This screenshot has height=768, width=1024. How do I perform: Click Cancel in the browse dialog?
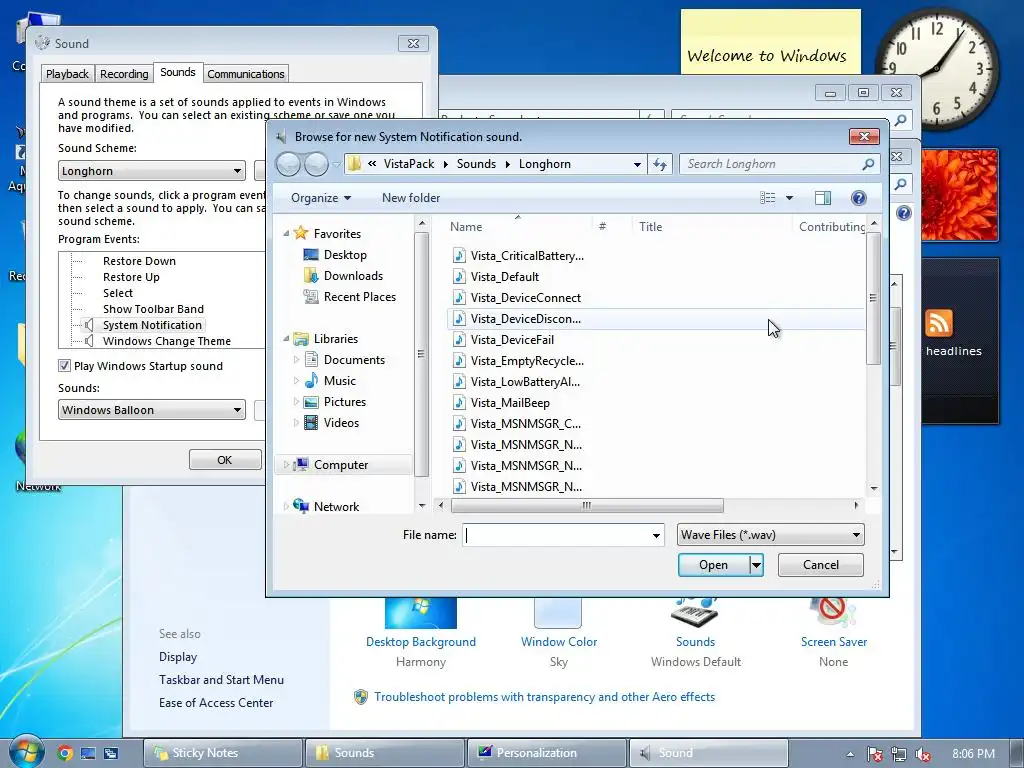(x=820, y=565)
